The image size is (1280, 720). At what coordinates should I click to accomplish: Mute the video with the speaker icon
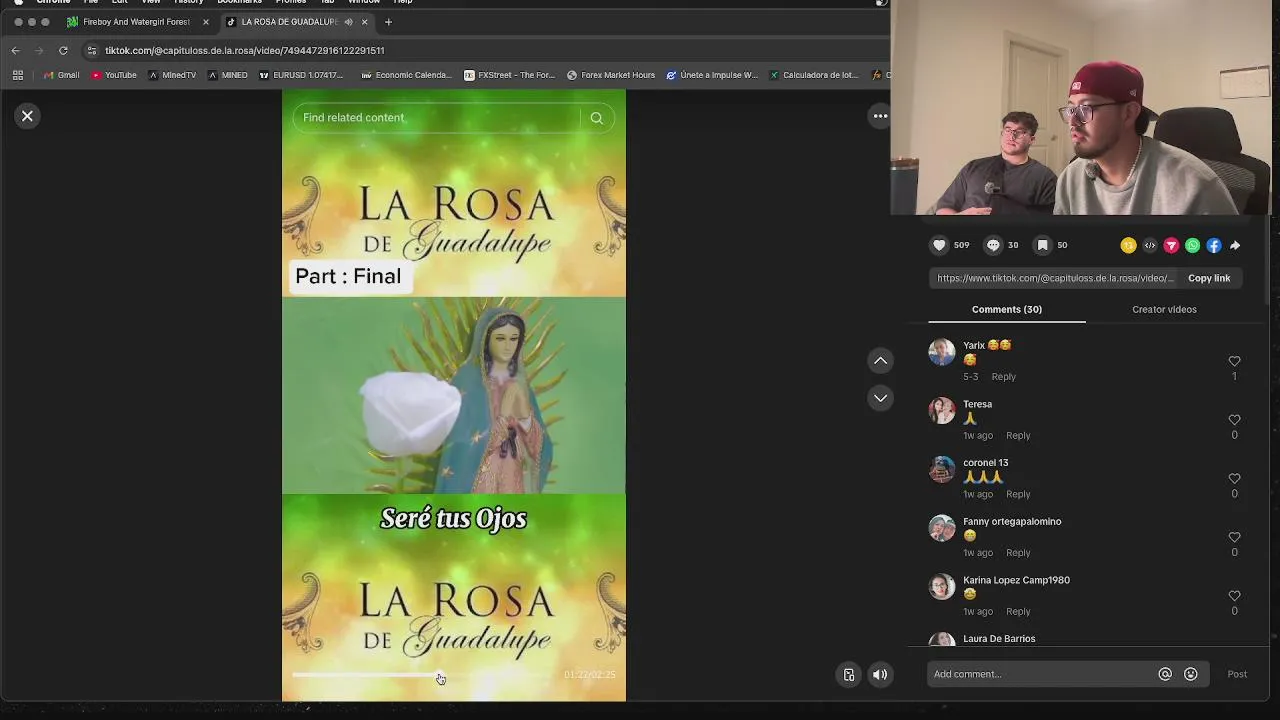[x=880, y=675]
